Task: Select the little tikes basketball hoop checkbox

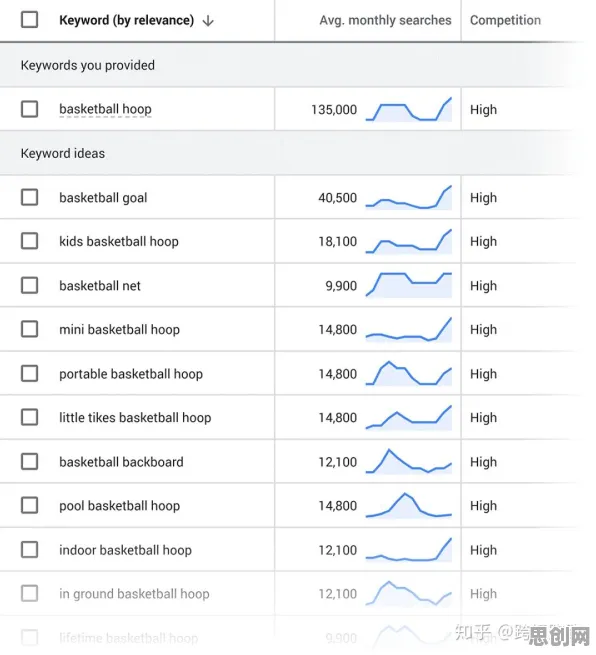Action: [30, 417]
